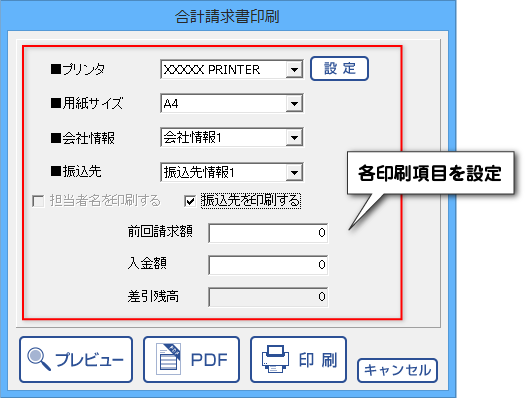The width and height of the screenshot is (525, 398).
Task: Click the ■会社情報 label
Action: click(82, 138)
